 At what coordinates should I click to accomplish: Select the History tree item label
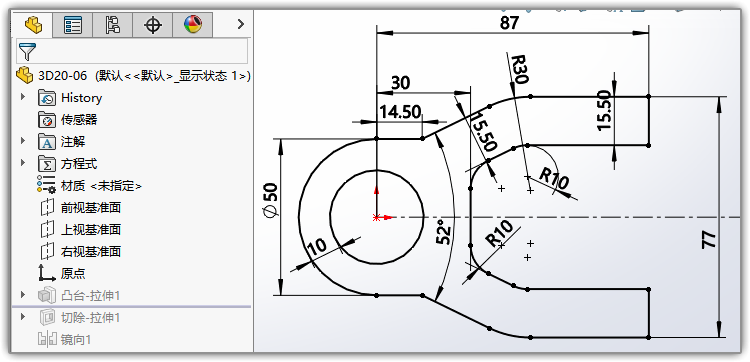[81, 98]
